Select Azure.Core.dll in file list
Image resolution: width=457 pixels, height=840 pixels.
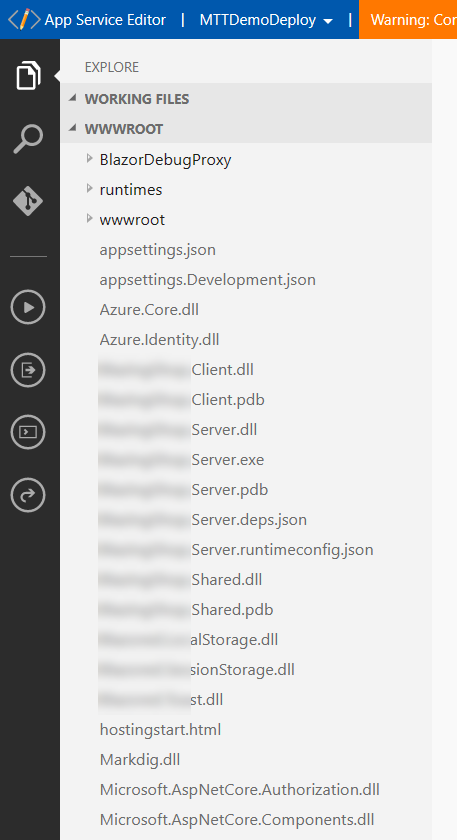(x=149, y=310)
